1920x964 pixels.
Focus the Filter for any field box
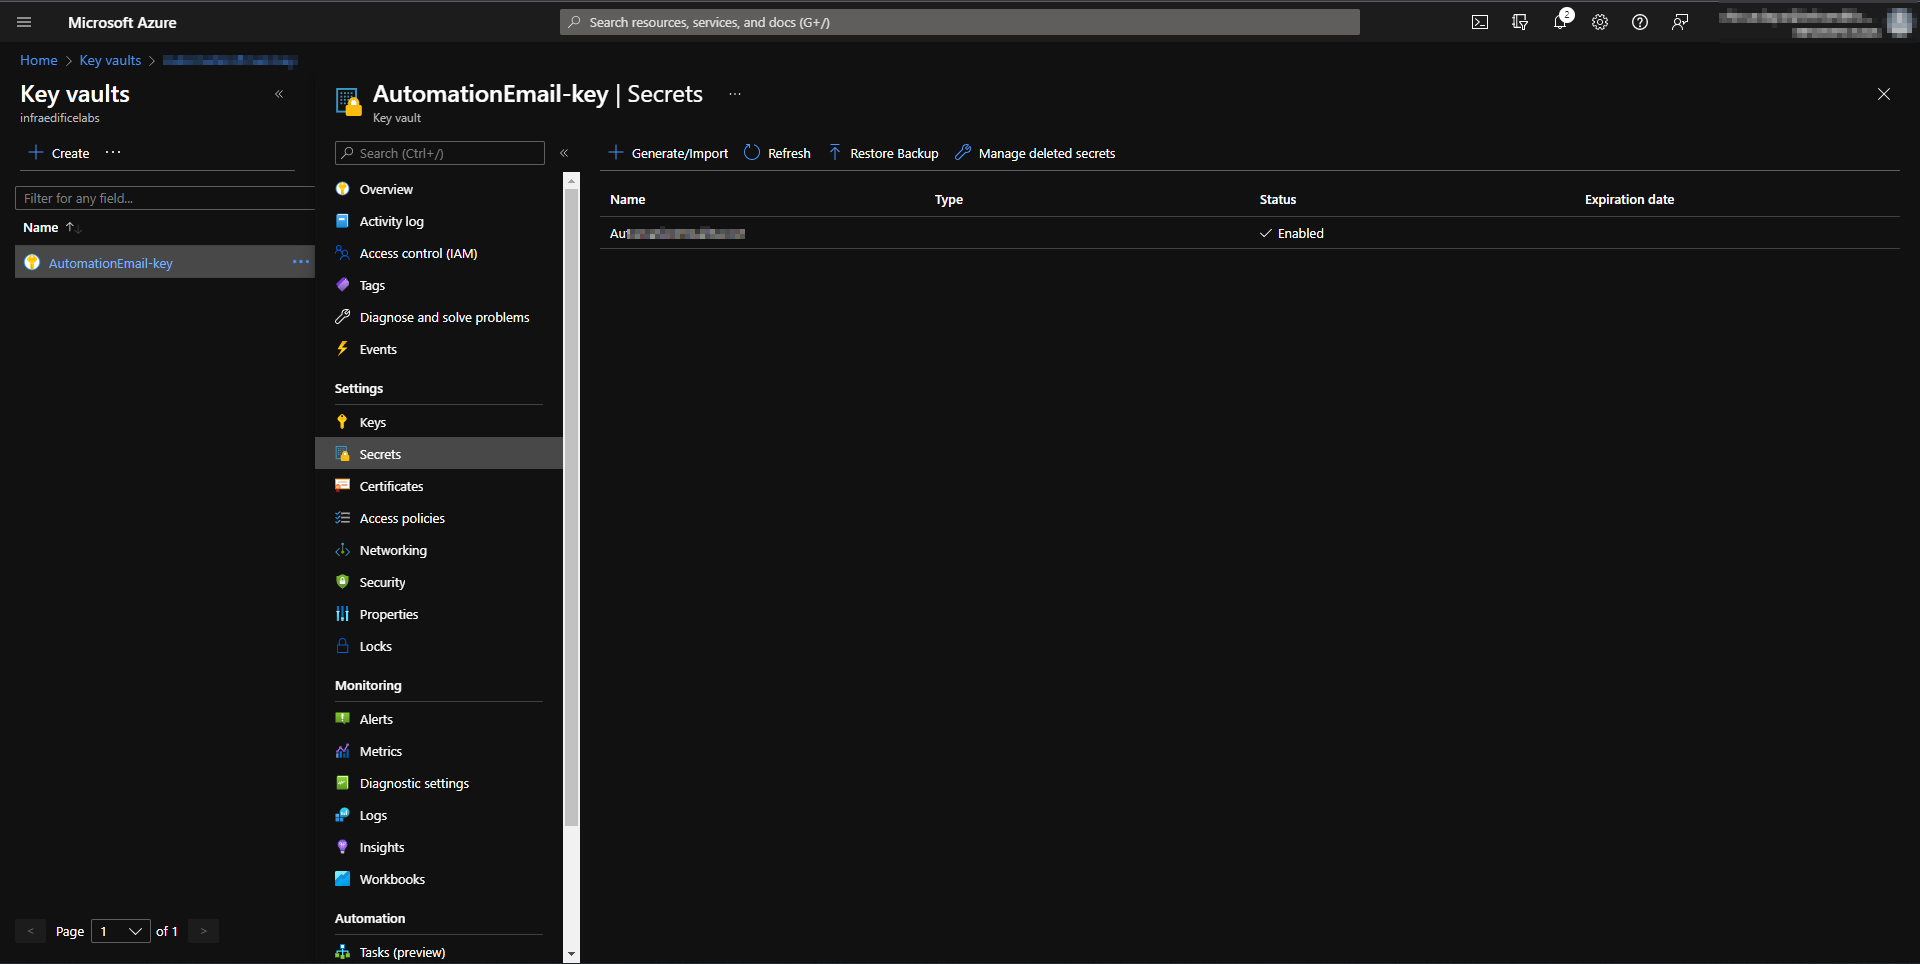pos(165,198)
